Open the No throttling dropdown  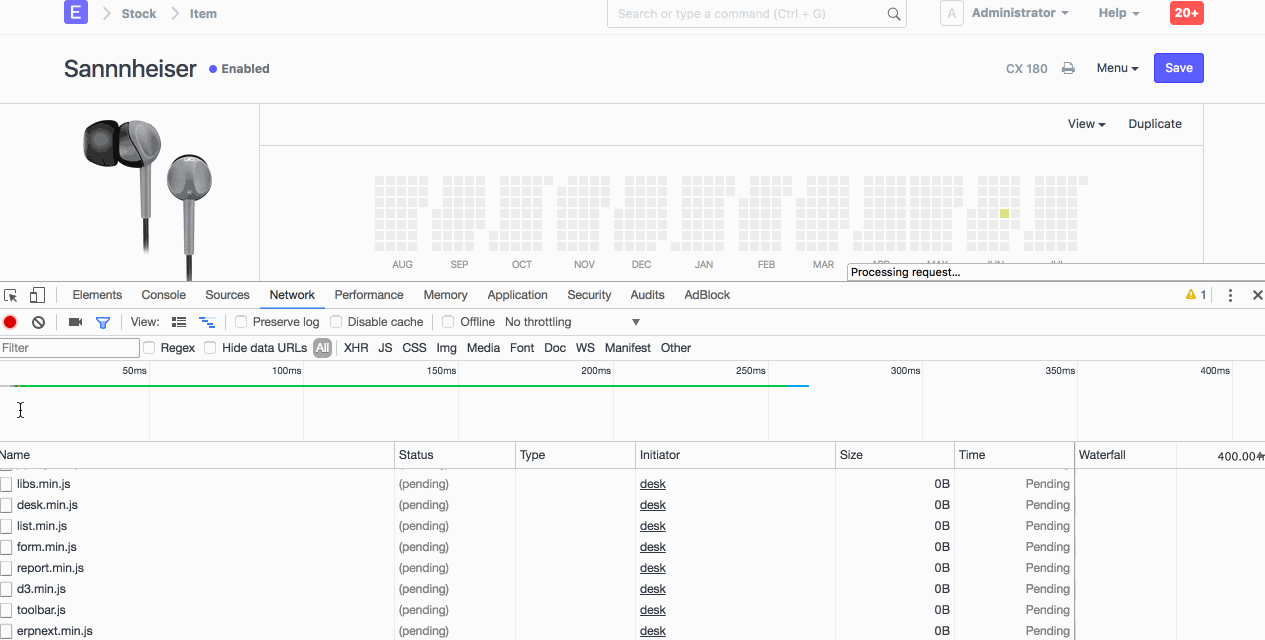coord(572,322)
